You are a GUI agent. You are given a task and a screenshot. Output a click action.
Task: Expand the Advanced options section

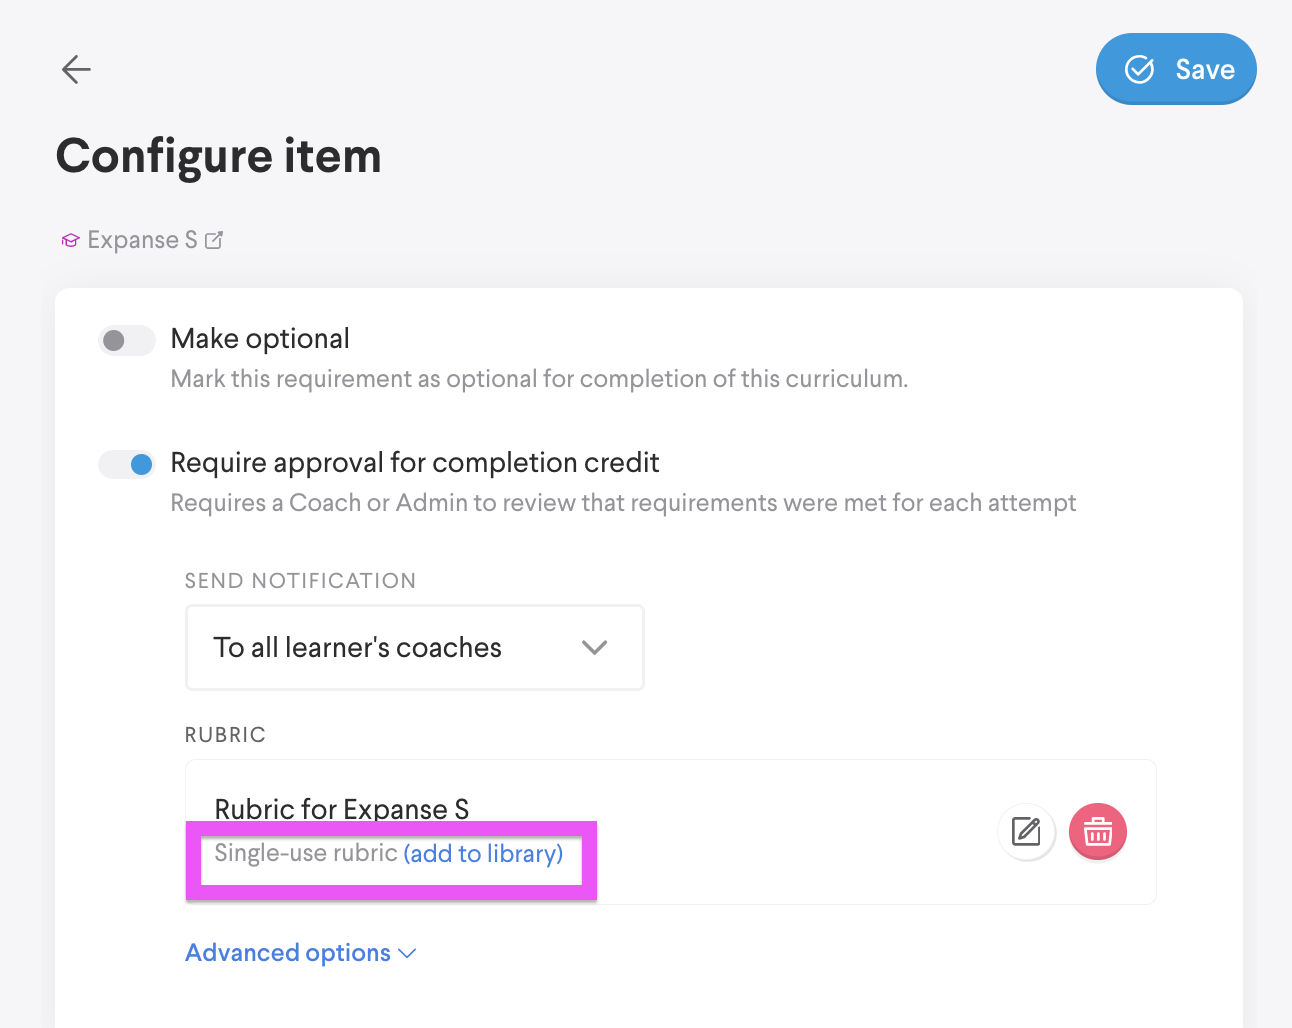[288, 953]
